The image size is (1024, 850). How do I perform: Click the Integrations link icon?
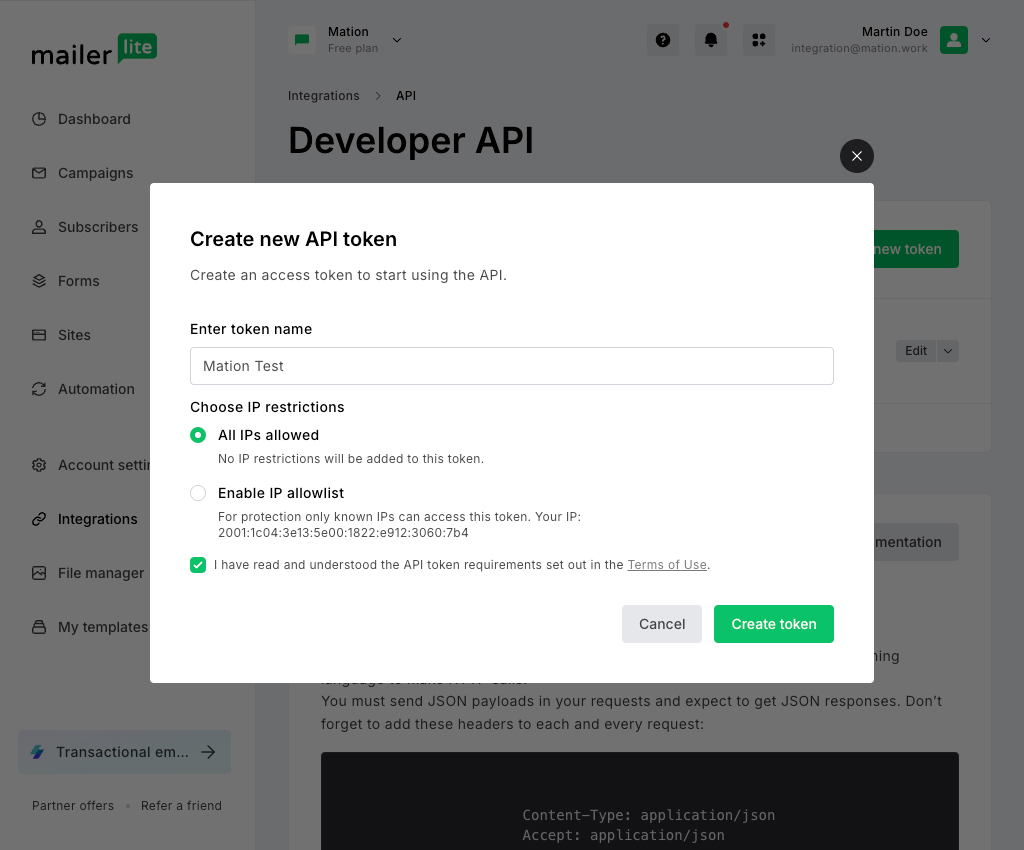[x=39, y=519]
